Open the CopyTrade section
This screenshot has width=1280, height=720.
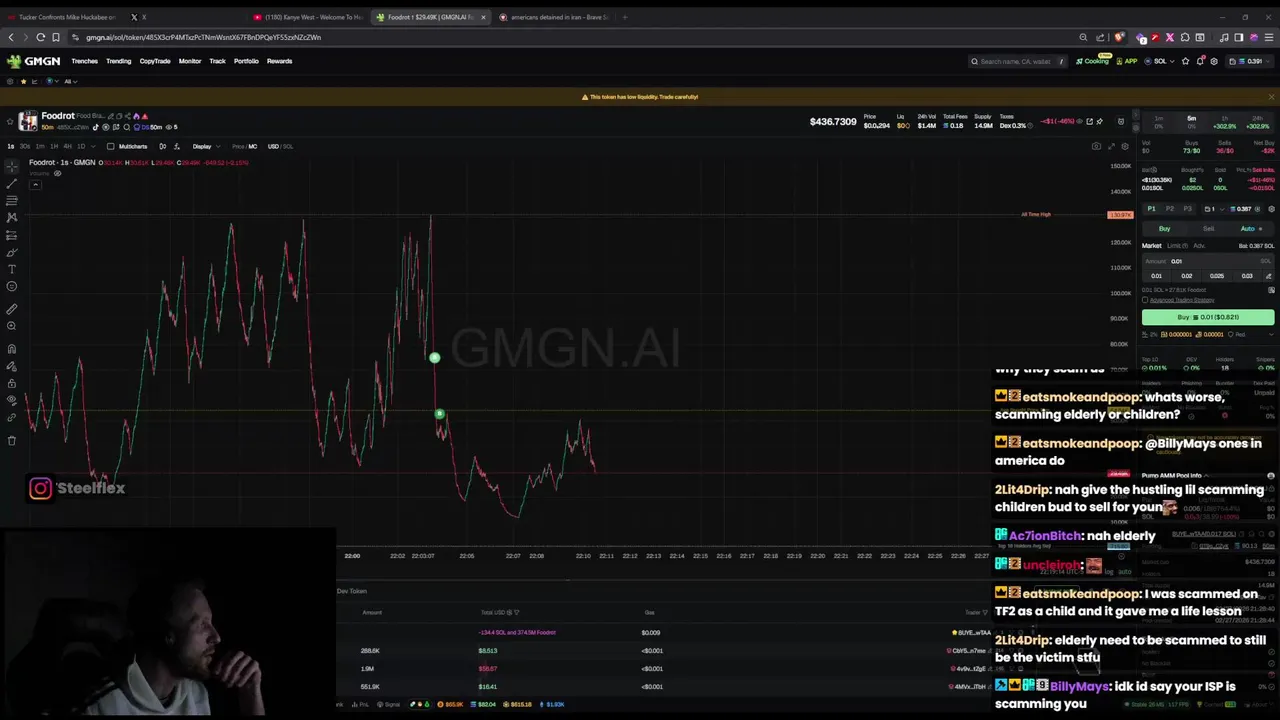[155, 61]
